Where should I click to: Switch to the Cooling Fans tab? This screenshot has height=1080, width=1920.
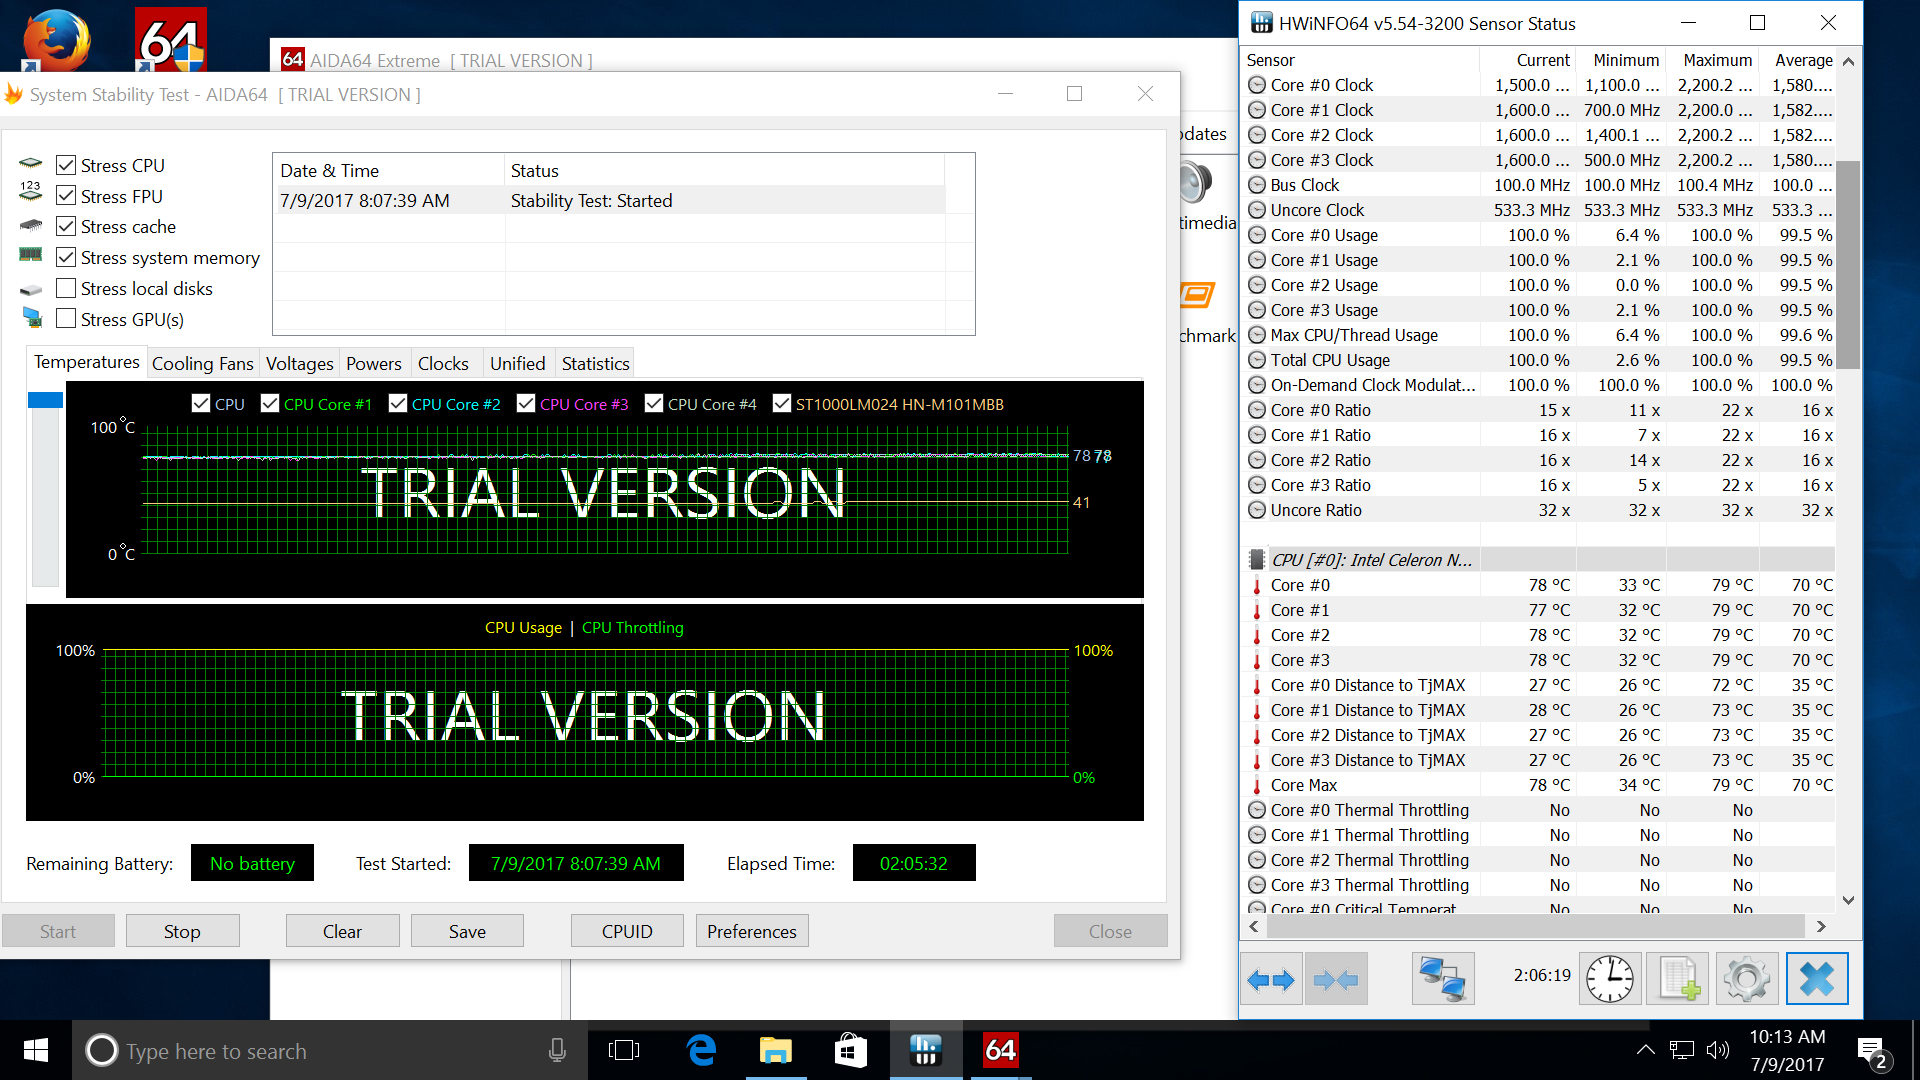pos(202,364)
